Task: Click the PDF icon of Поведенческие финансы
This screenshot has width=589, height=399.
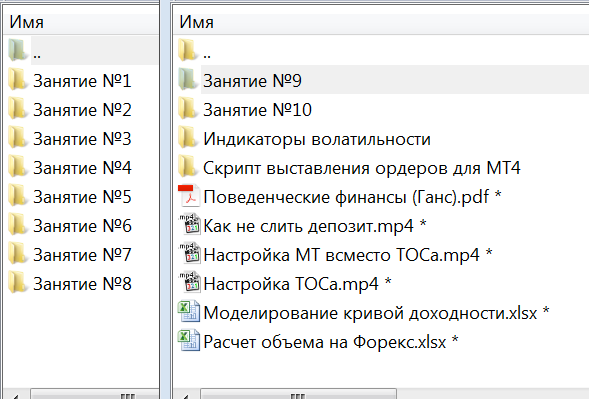Action: coord(189,196)
